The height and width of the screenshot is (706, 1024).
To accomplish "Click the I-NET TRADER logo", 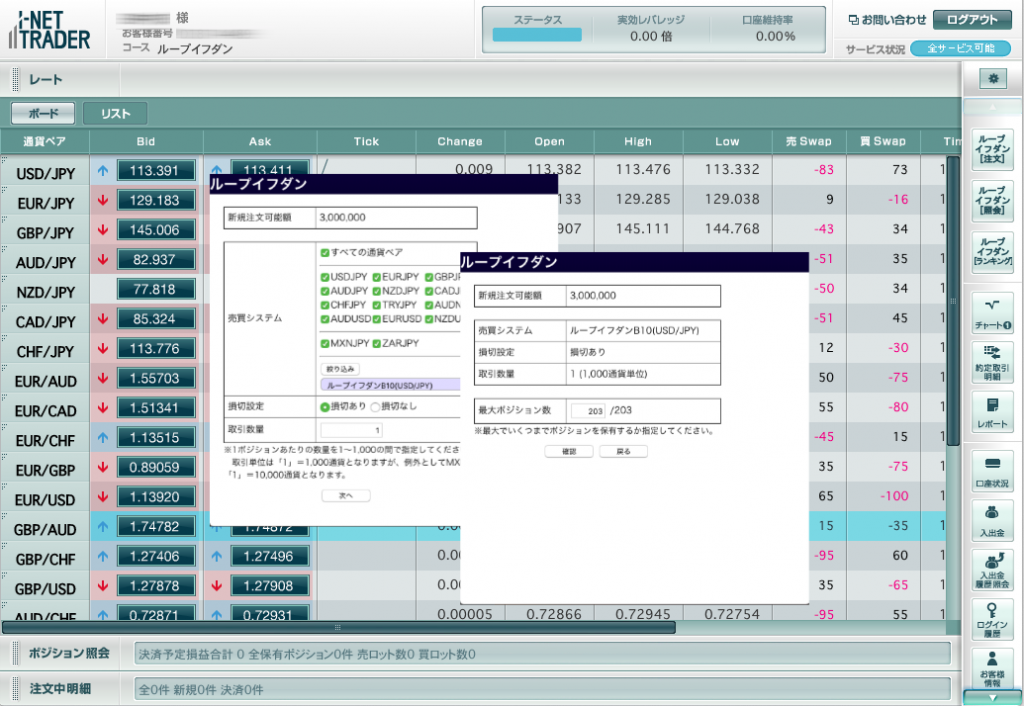I will click(x=50, y=30).
